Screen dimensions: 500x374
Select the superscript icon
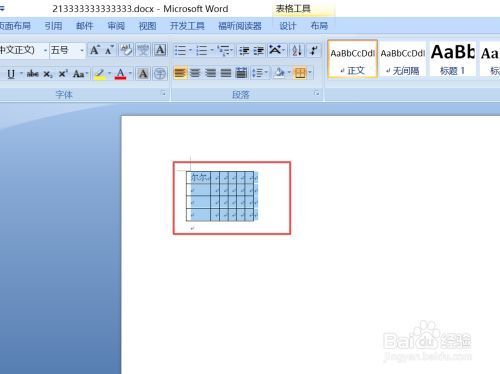click(x=63, y=74)
